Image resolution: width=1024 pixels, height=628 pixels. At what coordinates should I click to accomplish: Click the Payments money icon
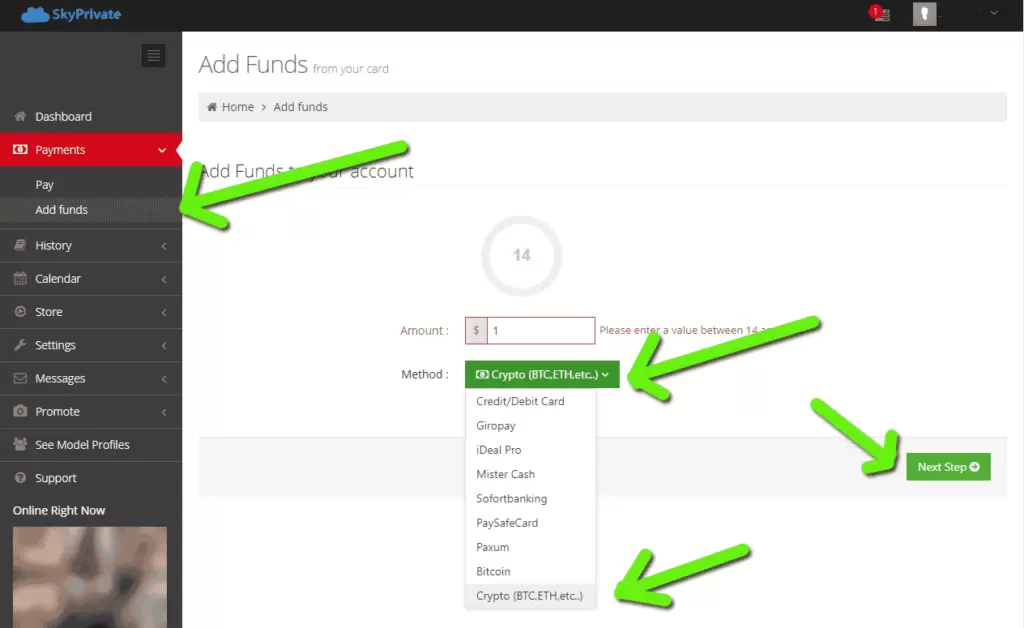[20, 149]
